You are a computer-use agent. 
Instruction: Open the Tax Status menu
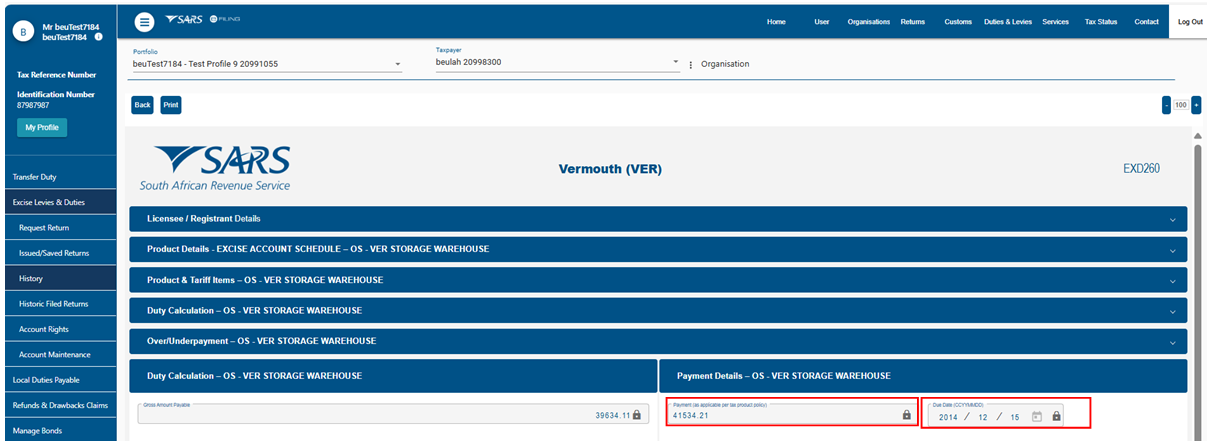click(1101, 22)
